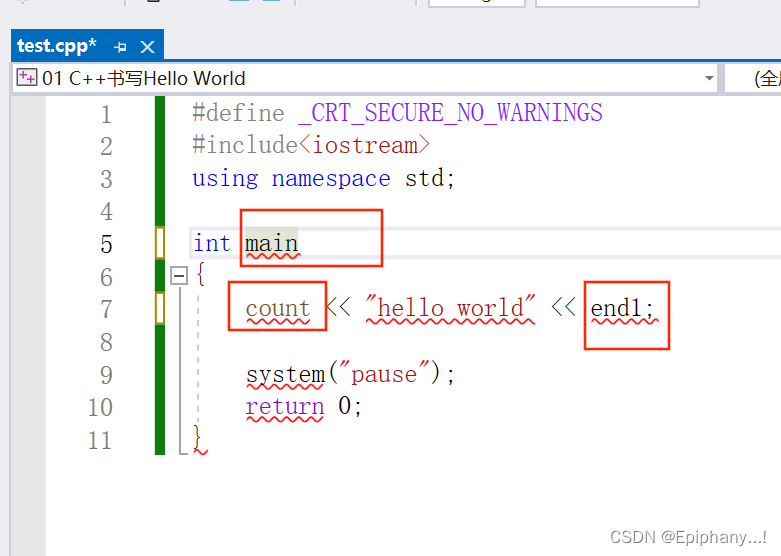Click 'std;' on line 3
The image size is (781, 556).
coord(430,178)
